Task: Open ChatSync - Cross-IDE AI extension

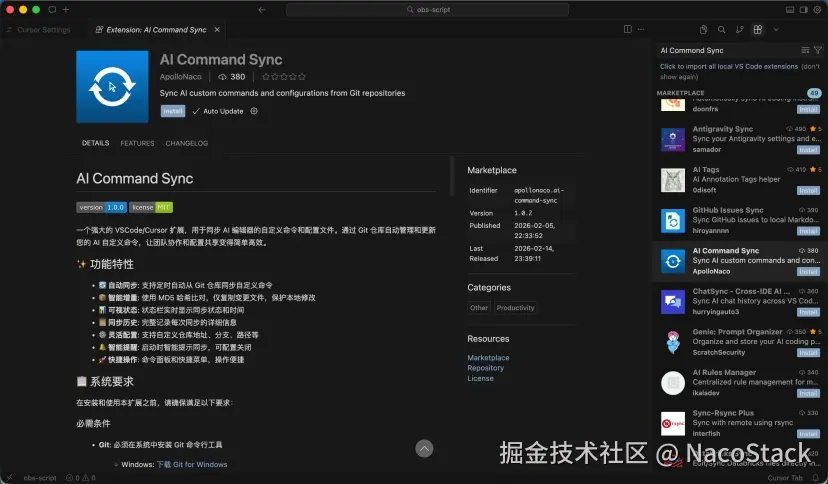Action: coord(739,301)
